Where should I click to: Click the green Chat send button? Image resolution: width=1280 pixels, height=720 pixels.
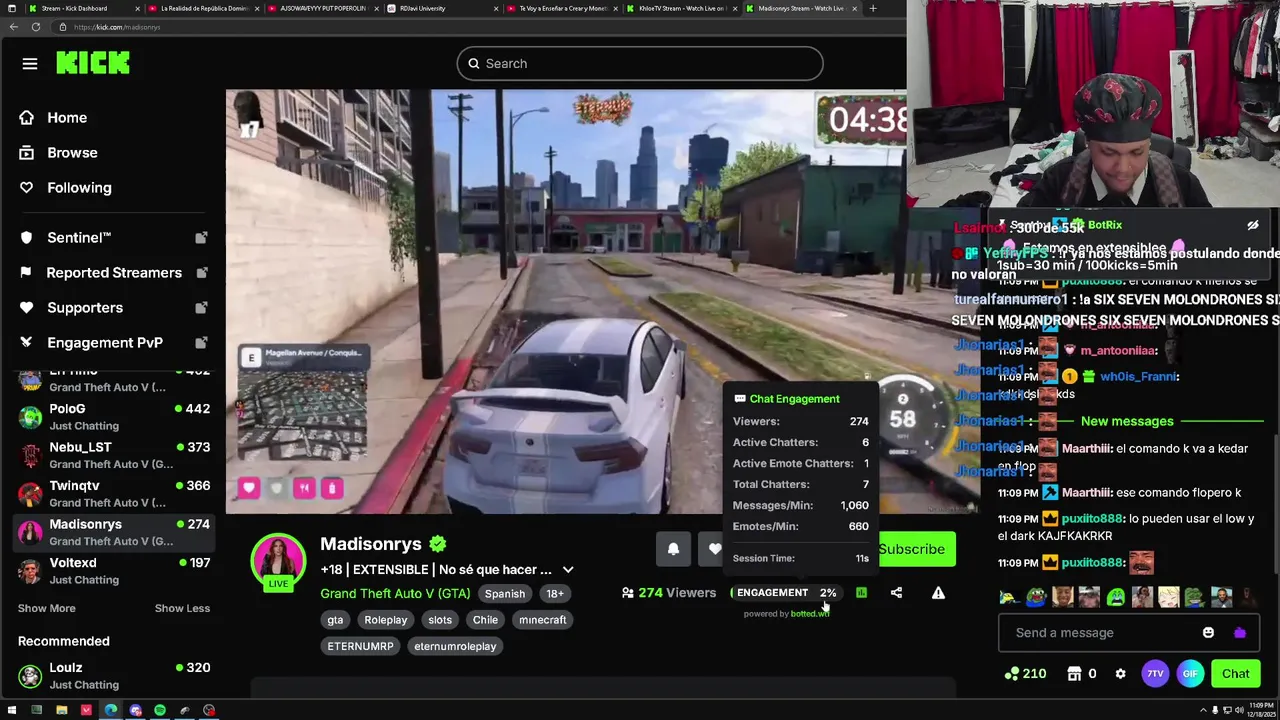[1235, 673]
